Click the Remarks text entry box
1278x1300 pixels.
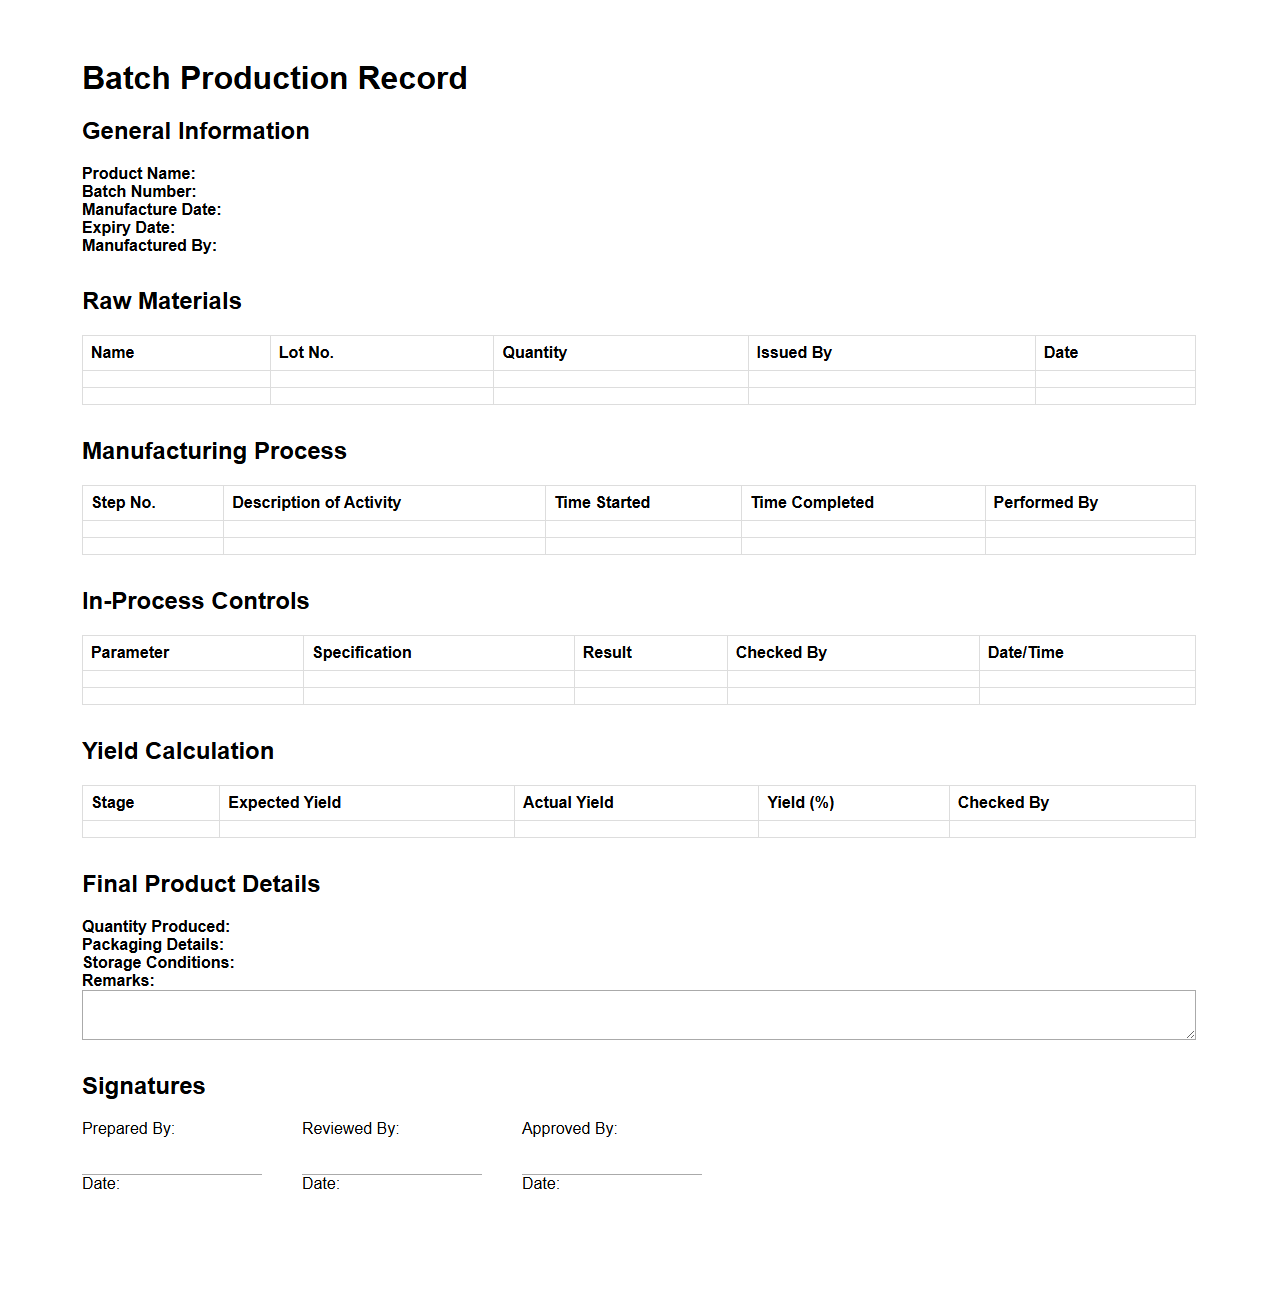pos(639,1014)
